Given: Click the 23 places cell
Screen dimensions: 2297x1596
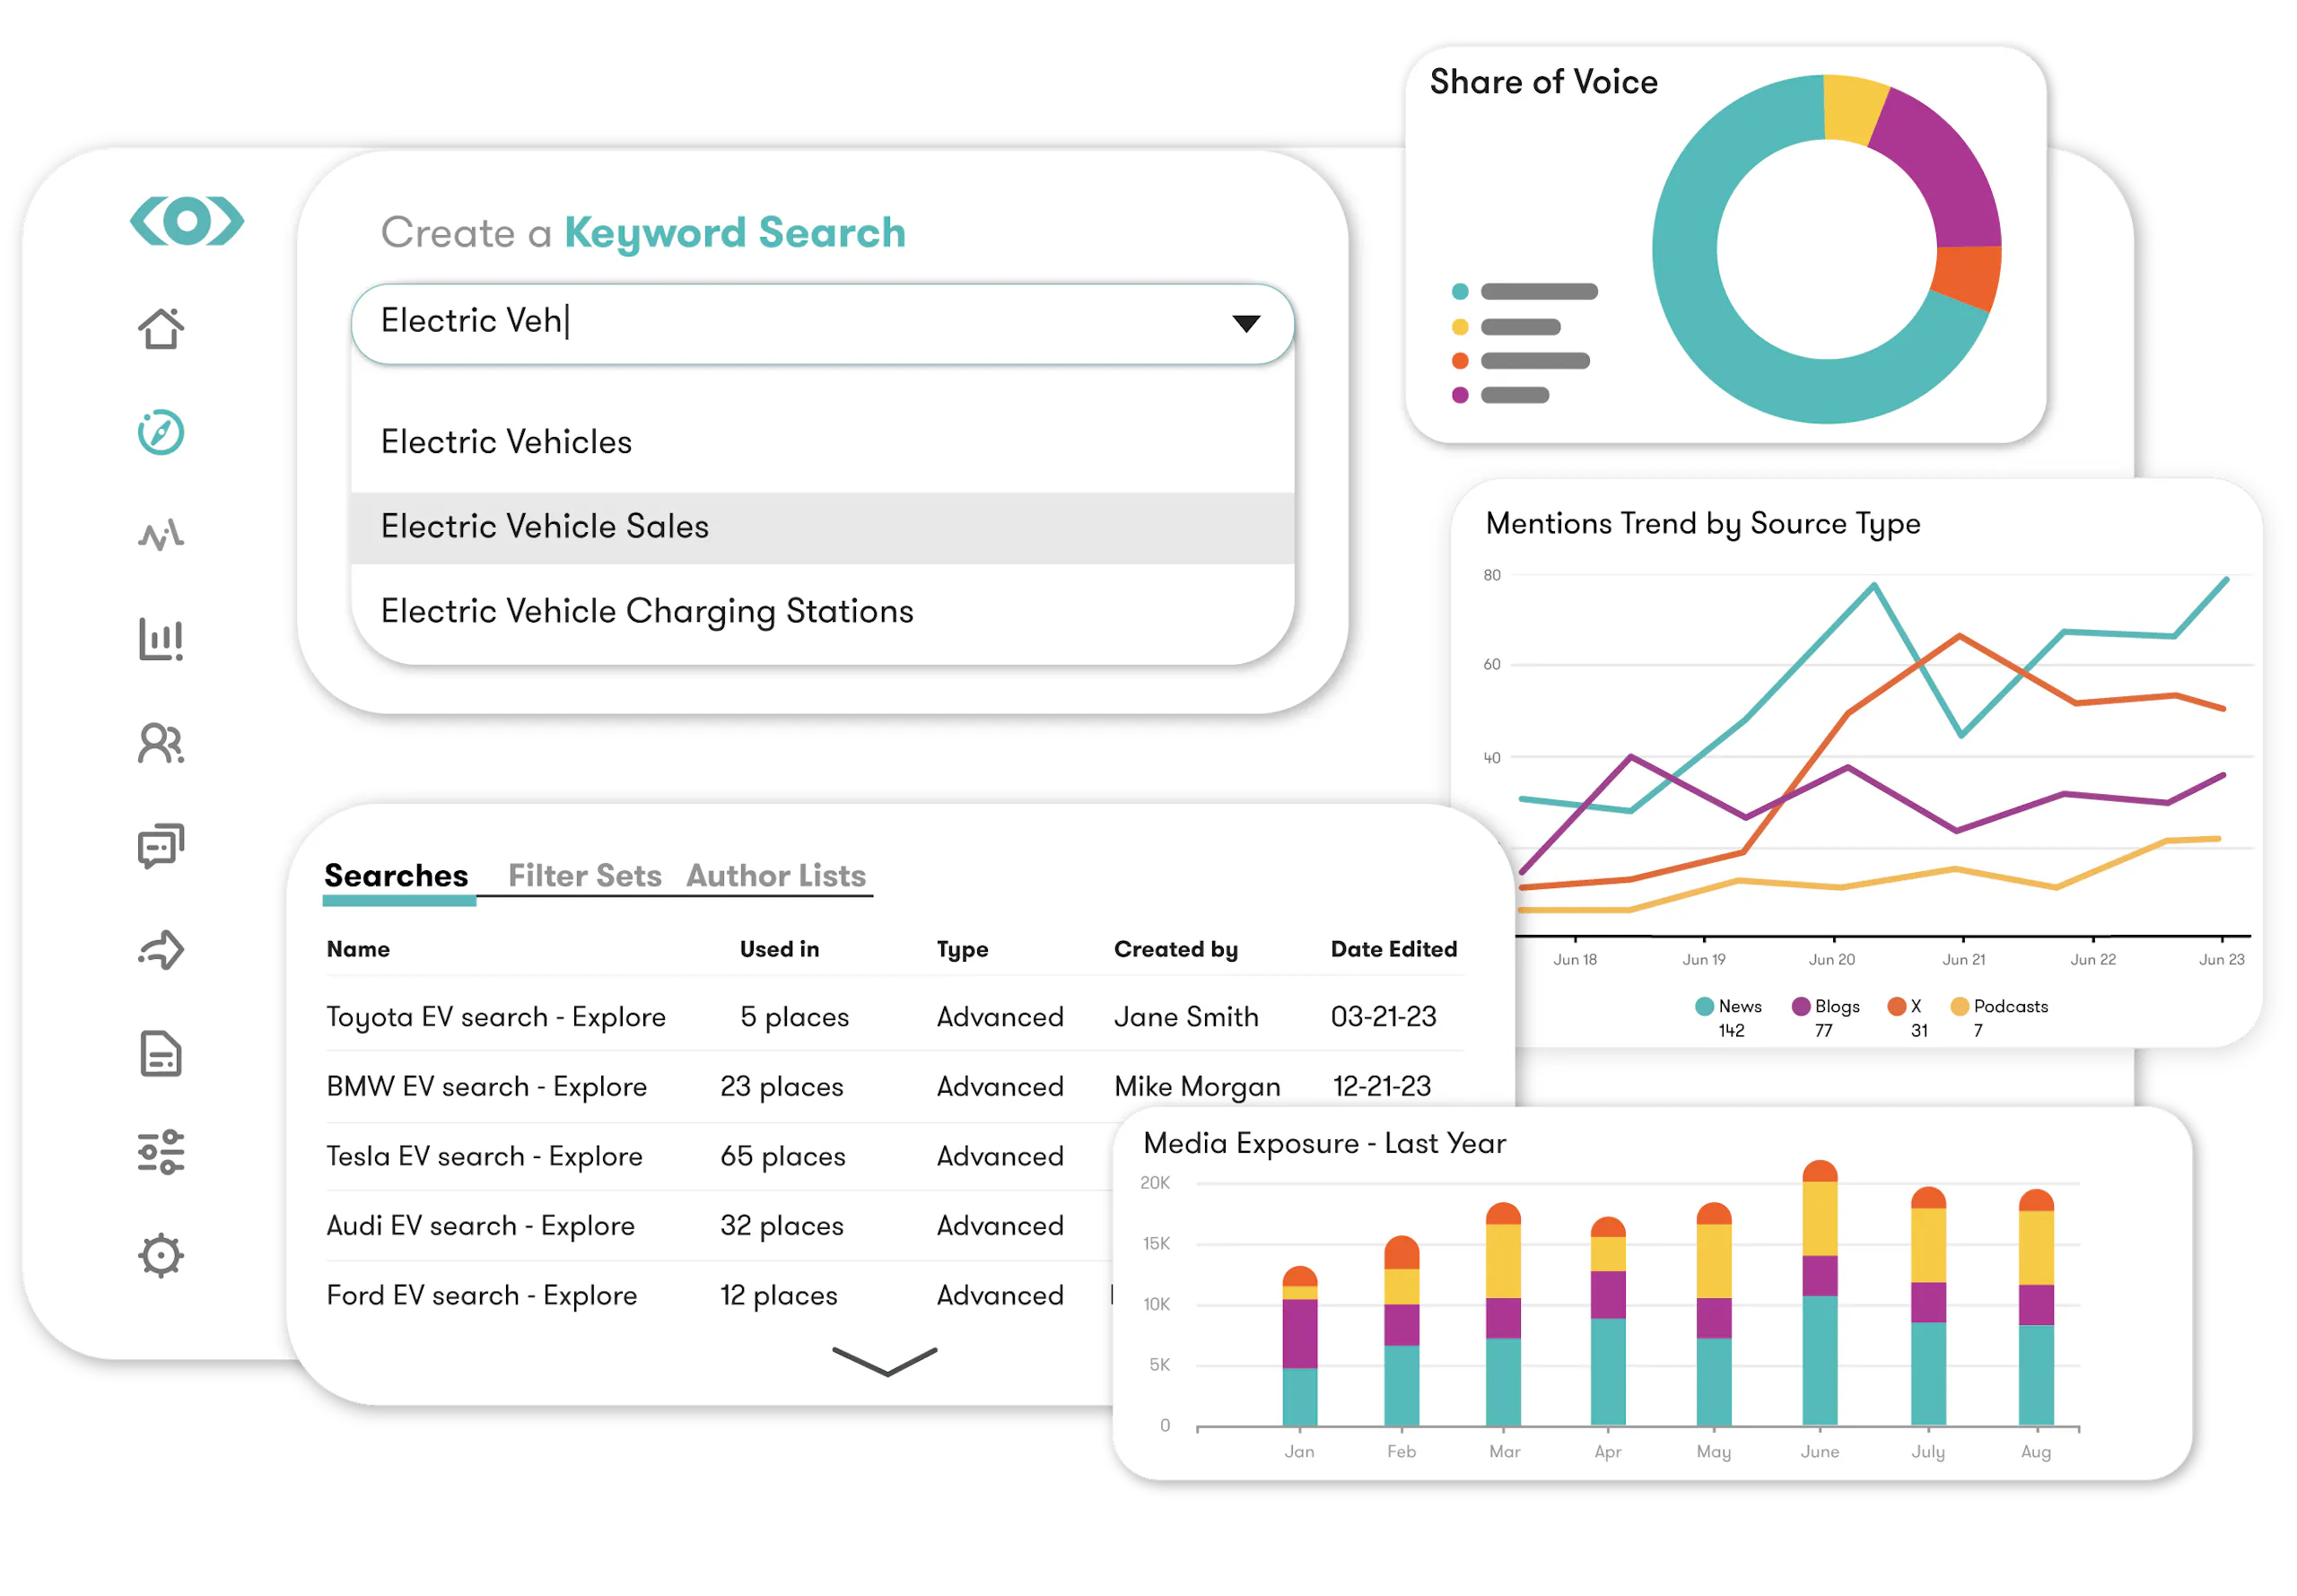Looking at the screenshot, I should coord(781,1086).
